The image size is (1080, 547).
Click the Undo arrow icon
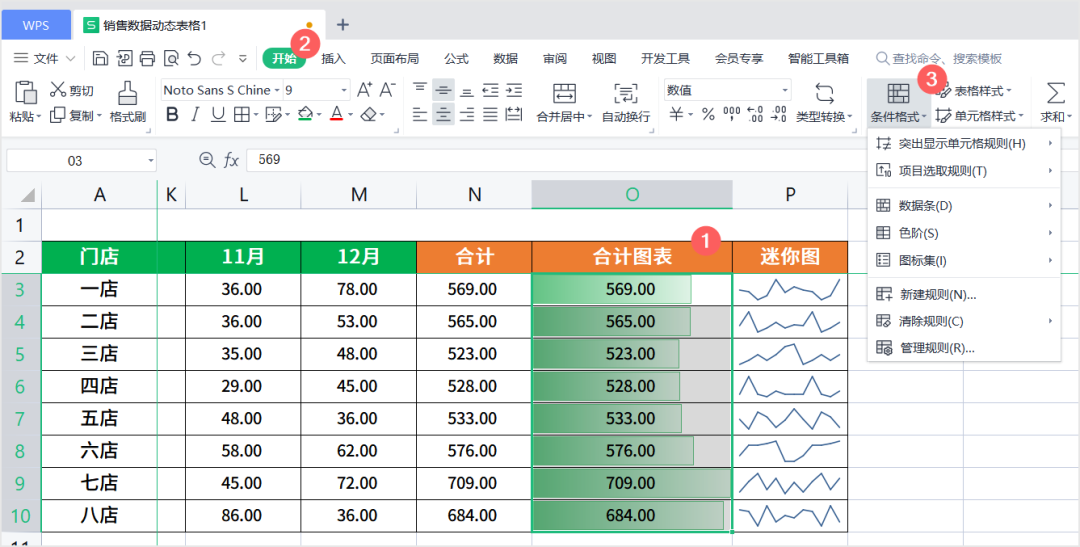click(194, 58)
